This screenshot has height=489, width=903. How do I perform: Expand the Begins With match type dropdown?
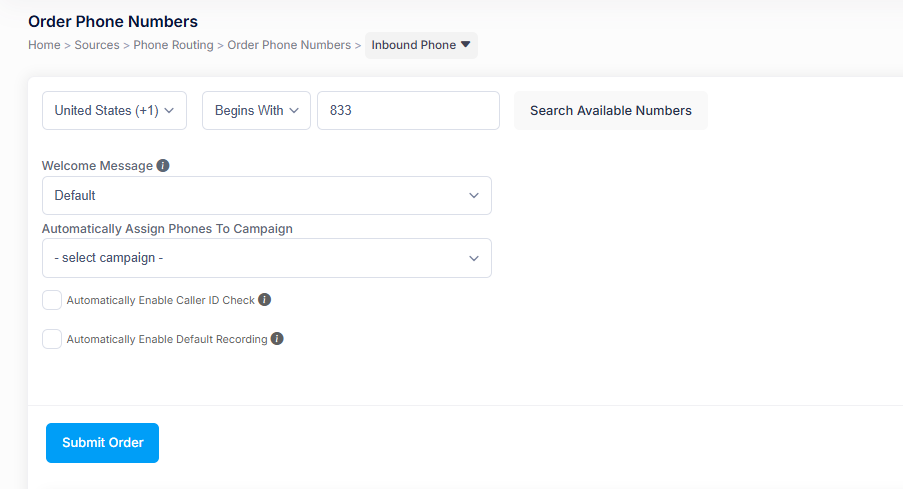[256, 111]
